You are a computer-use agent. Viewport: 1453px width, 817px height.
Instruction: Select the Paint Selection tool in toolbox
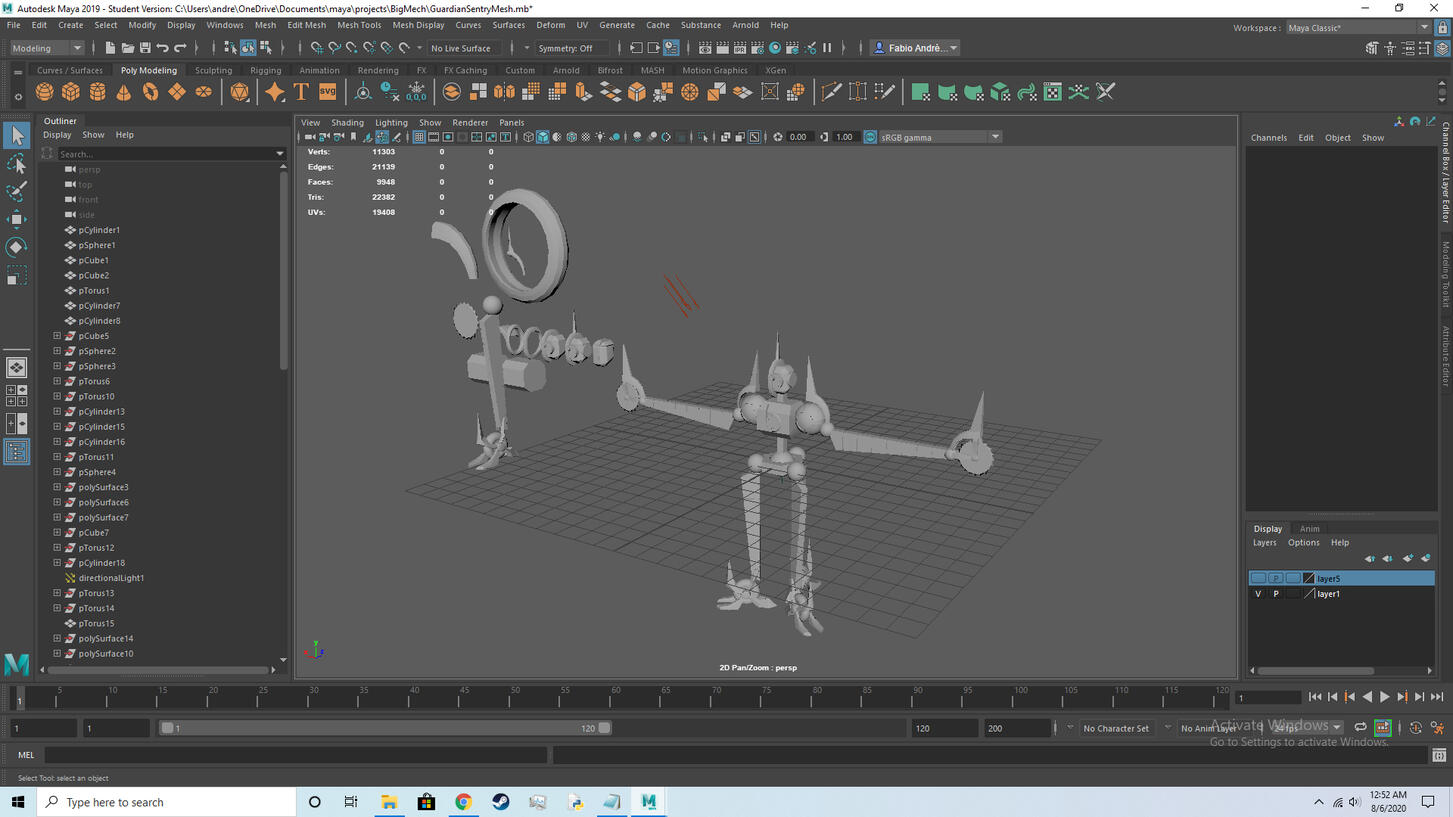point(17,191)
